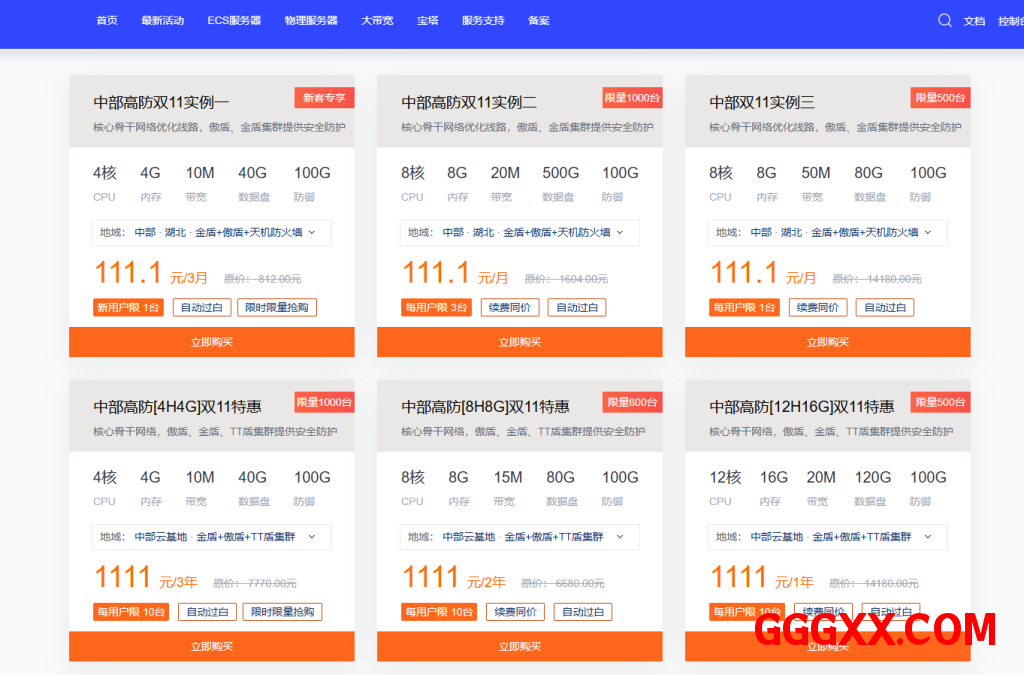Image resolution: width=1024 pixels, height=675 pixels.
Task: Select the 最新活动 navigation item
Action: click(162, 21)
